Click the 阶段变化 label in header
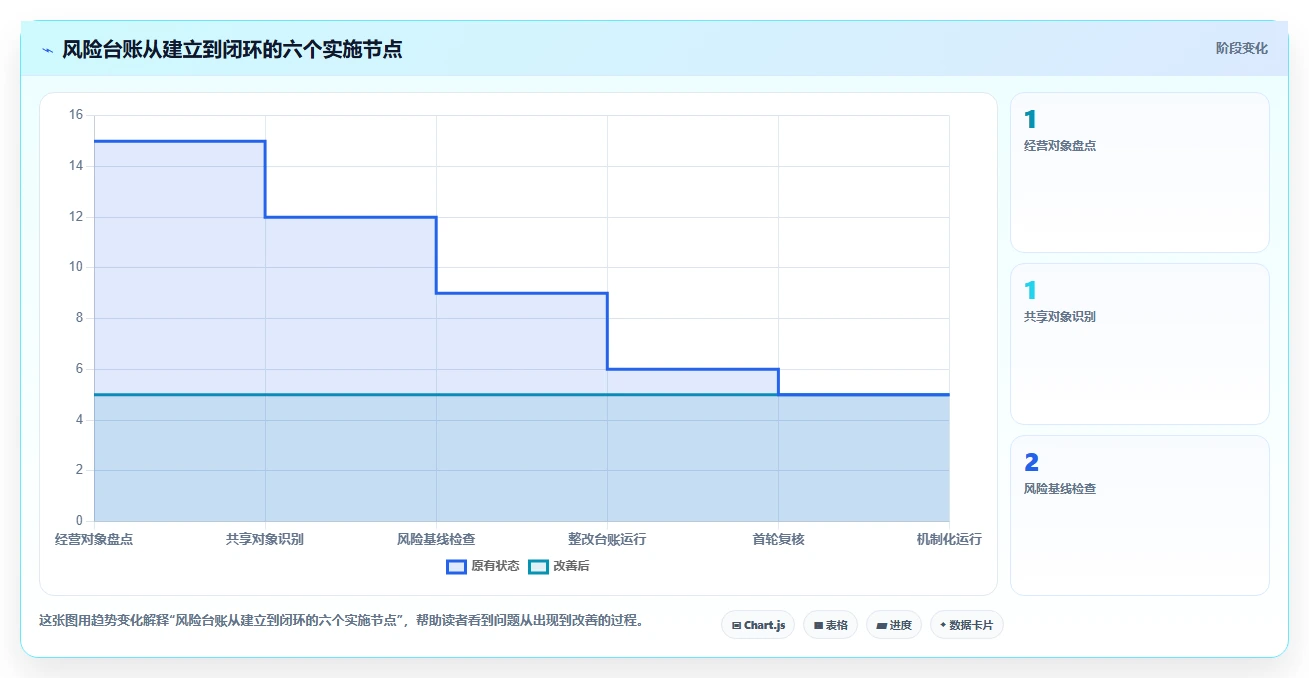 point(1241,48)
